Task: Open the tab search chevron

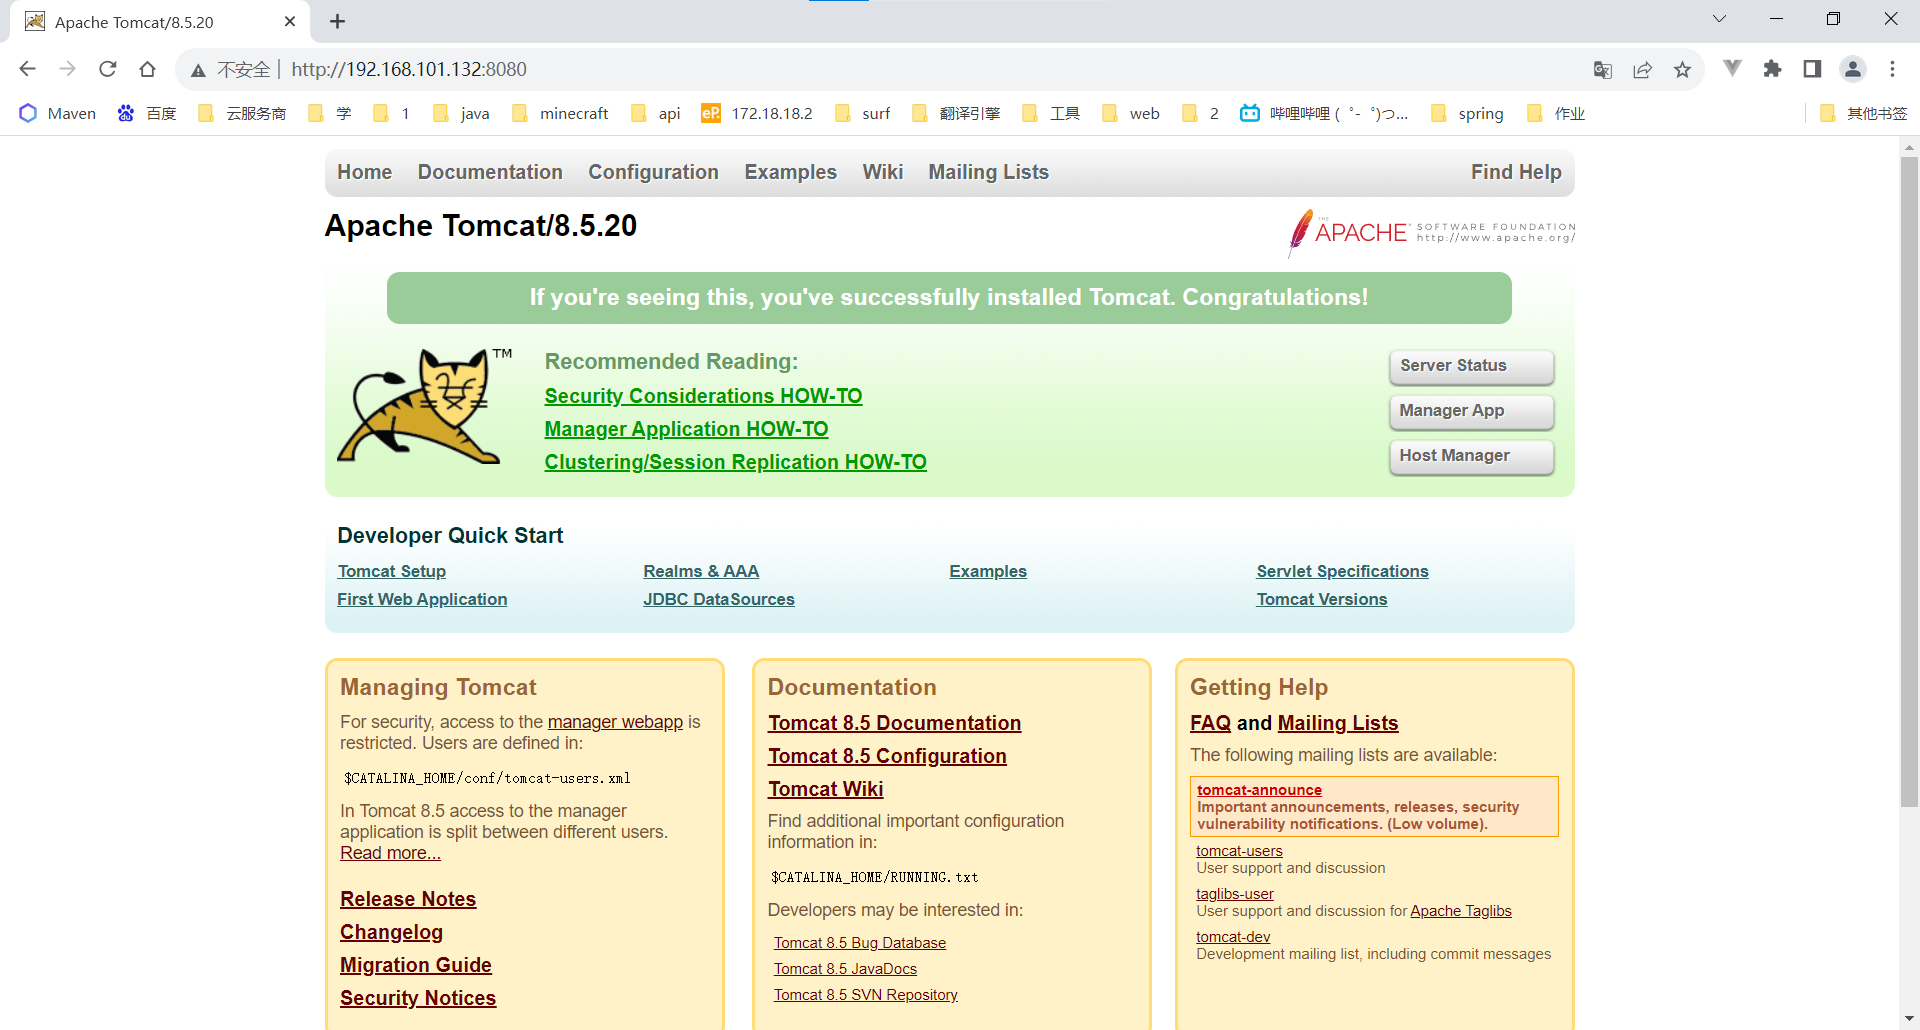Action: point(1720,18)
